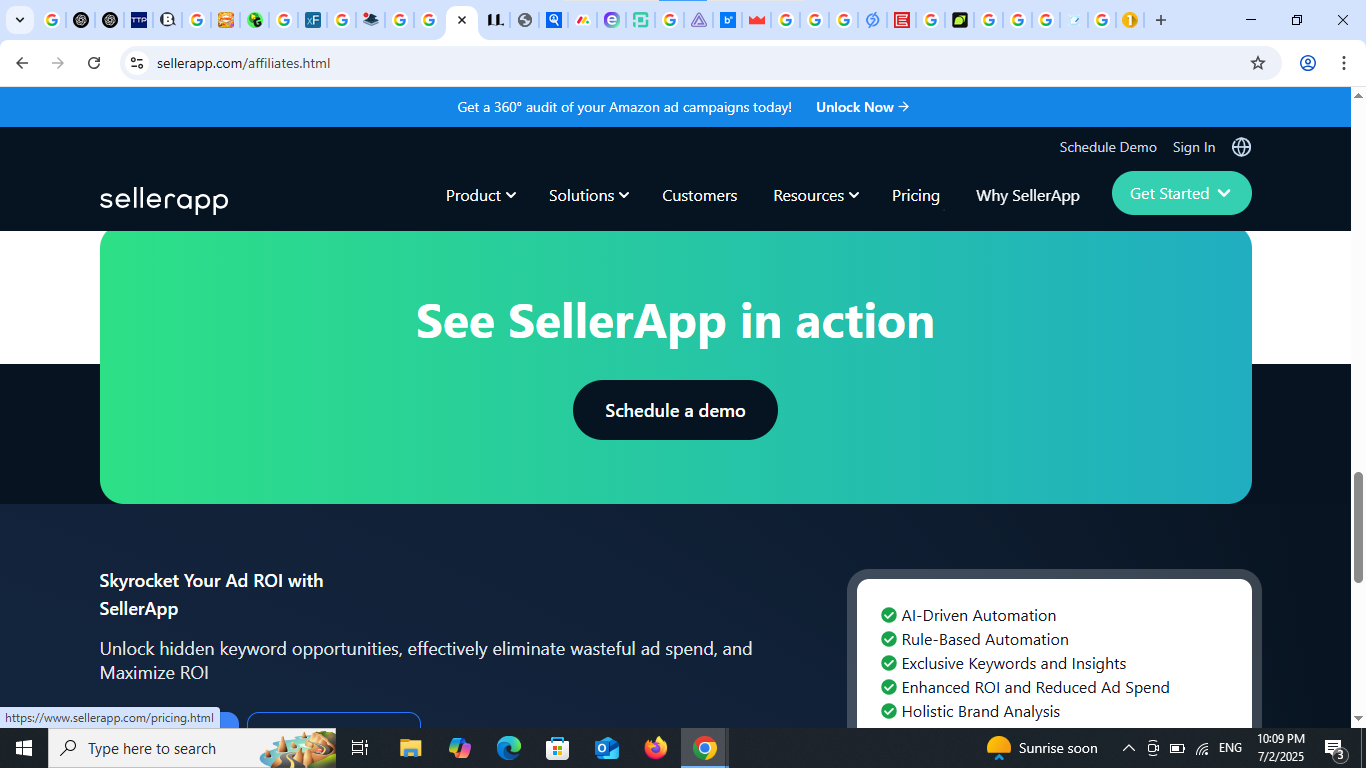The height and width of the screenshot is (768, 1366).
Task: Go to Pricing in navigation
Action: click(916, 195)
